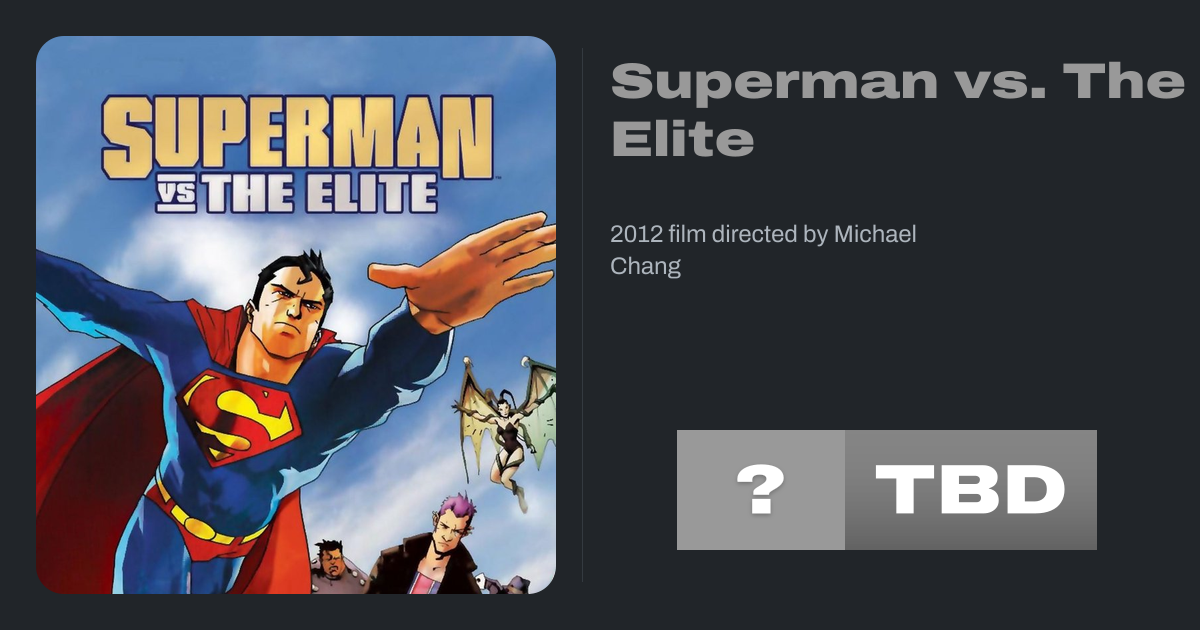Click the "2012 film directed by Michael" line

tap(763, 235)
